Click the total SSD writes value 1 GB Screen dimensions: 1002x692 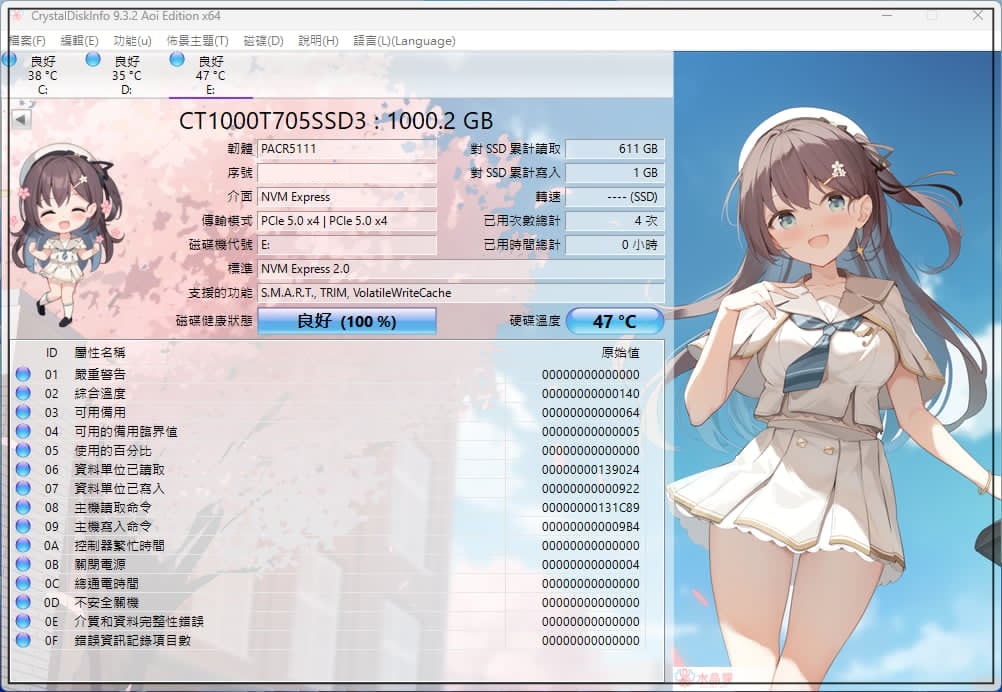tap(615, 173)
